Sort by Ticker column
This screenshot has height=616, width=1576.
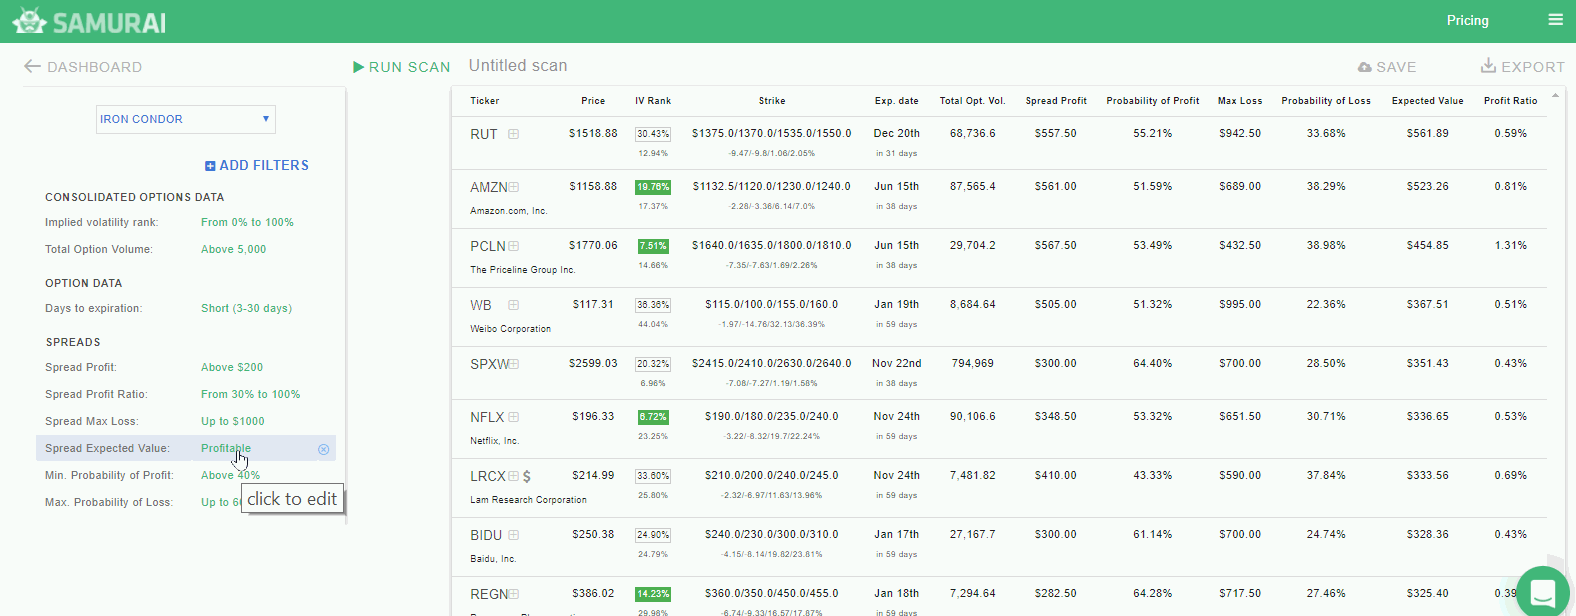pos(485,101)
